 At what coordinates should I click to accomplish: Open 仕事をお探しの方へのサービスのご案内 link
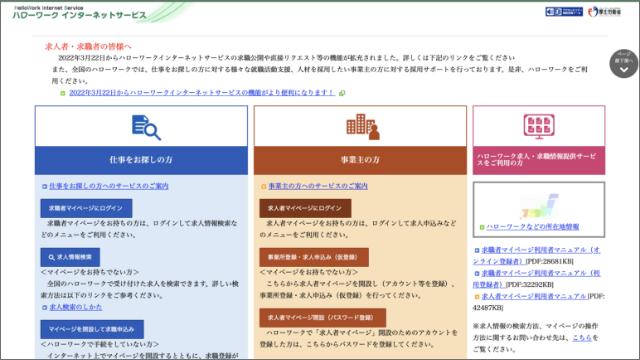(x=109, y=186)
